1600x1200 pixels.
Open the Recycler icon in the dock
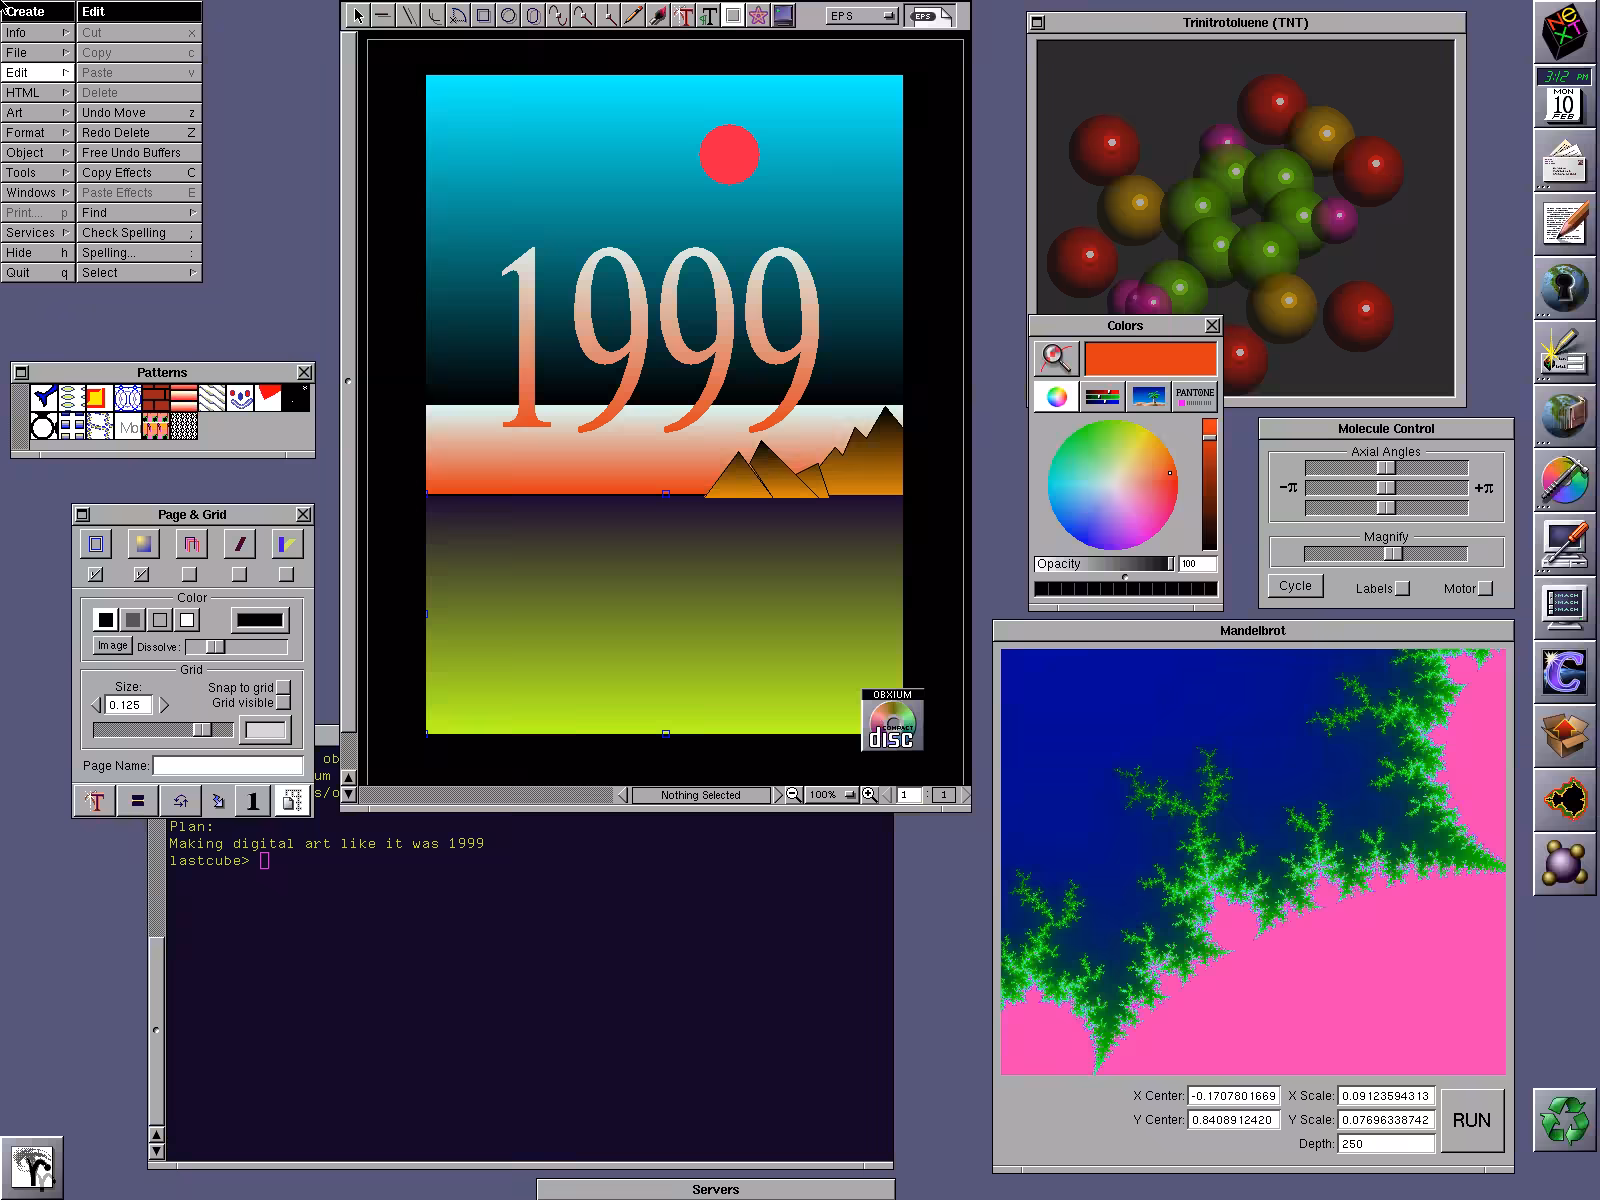pos(1564,1119)
